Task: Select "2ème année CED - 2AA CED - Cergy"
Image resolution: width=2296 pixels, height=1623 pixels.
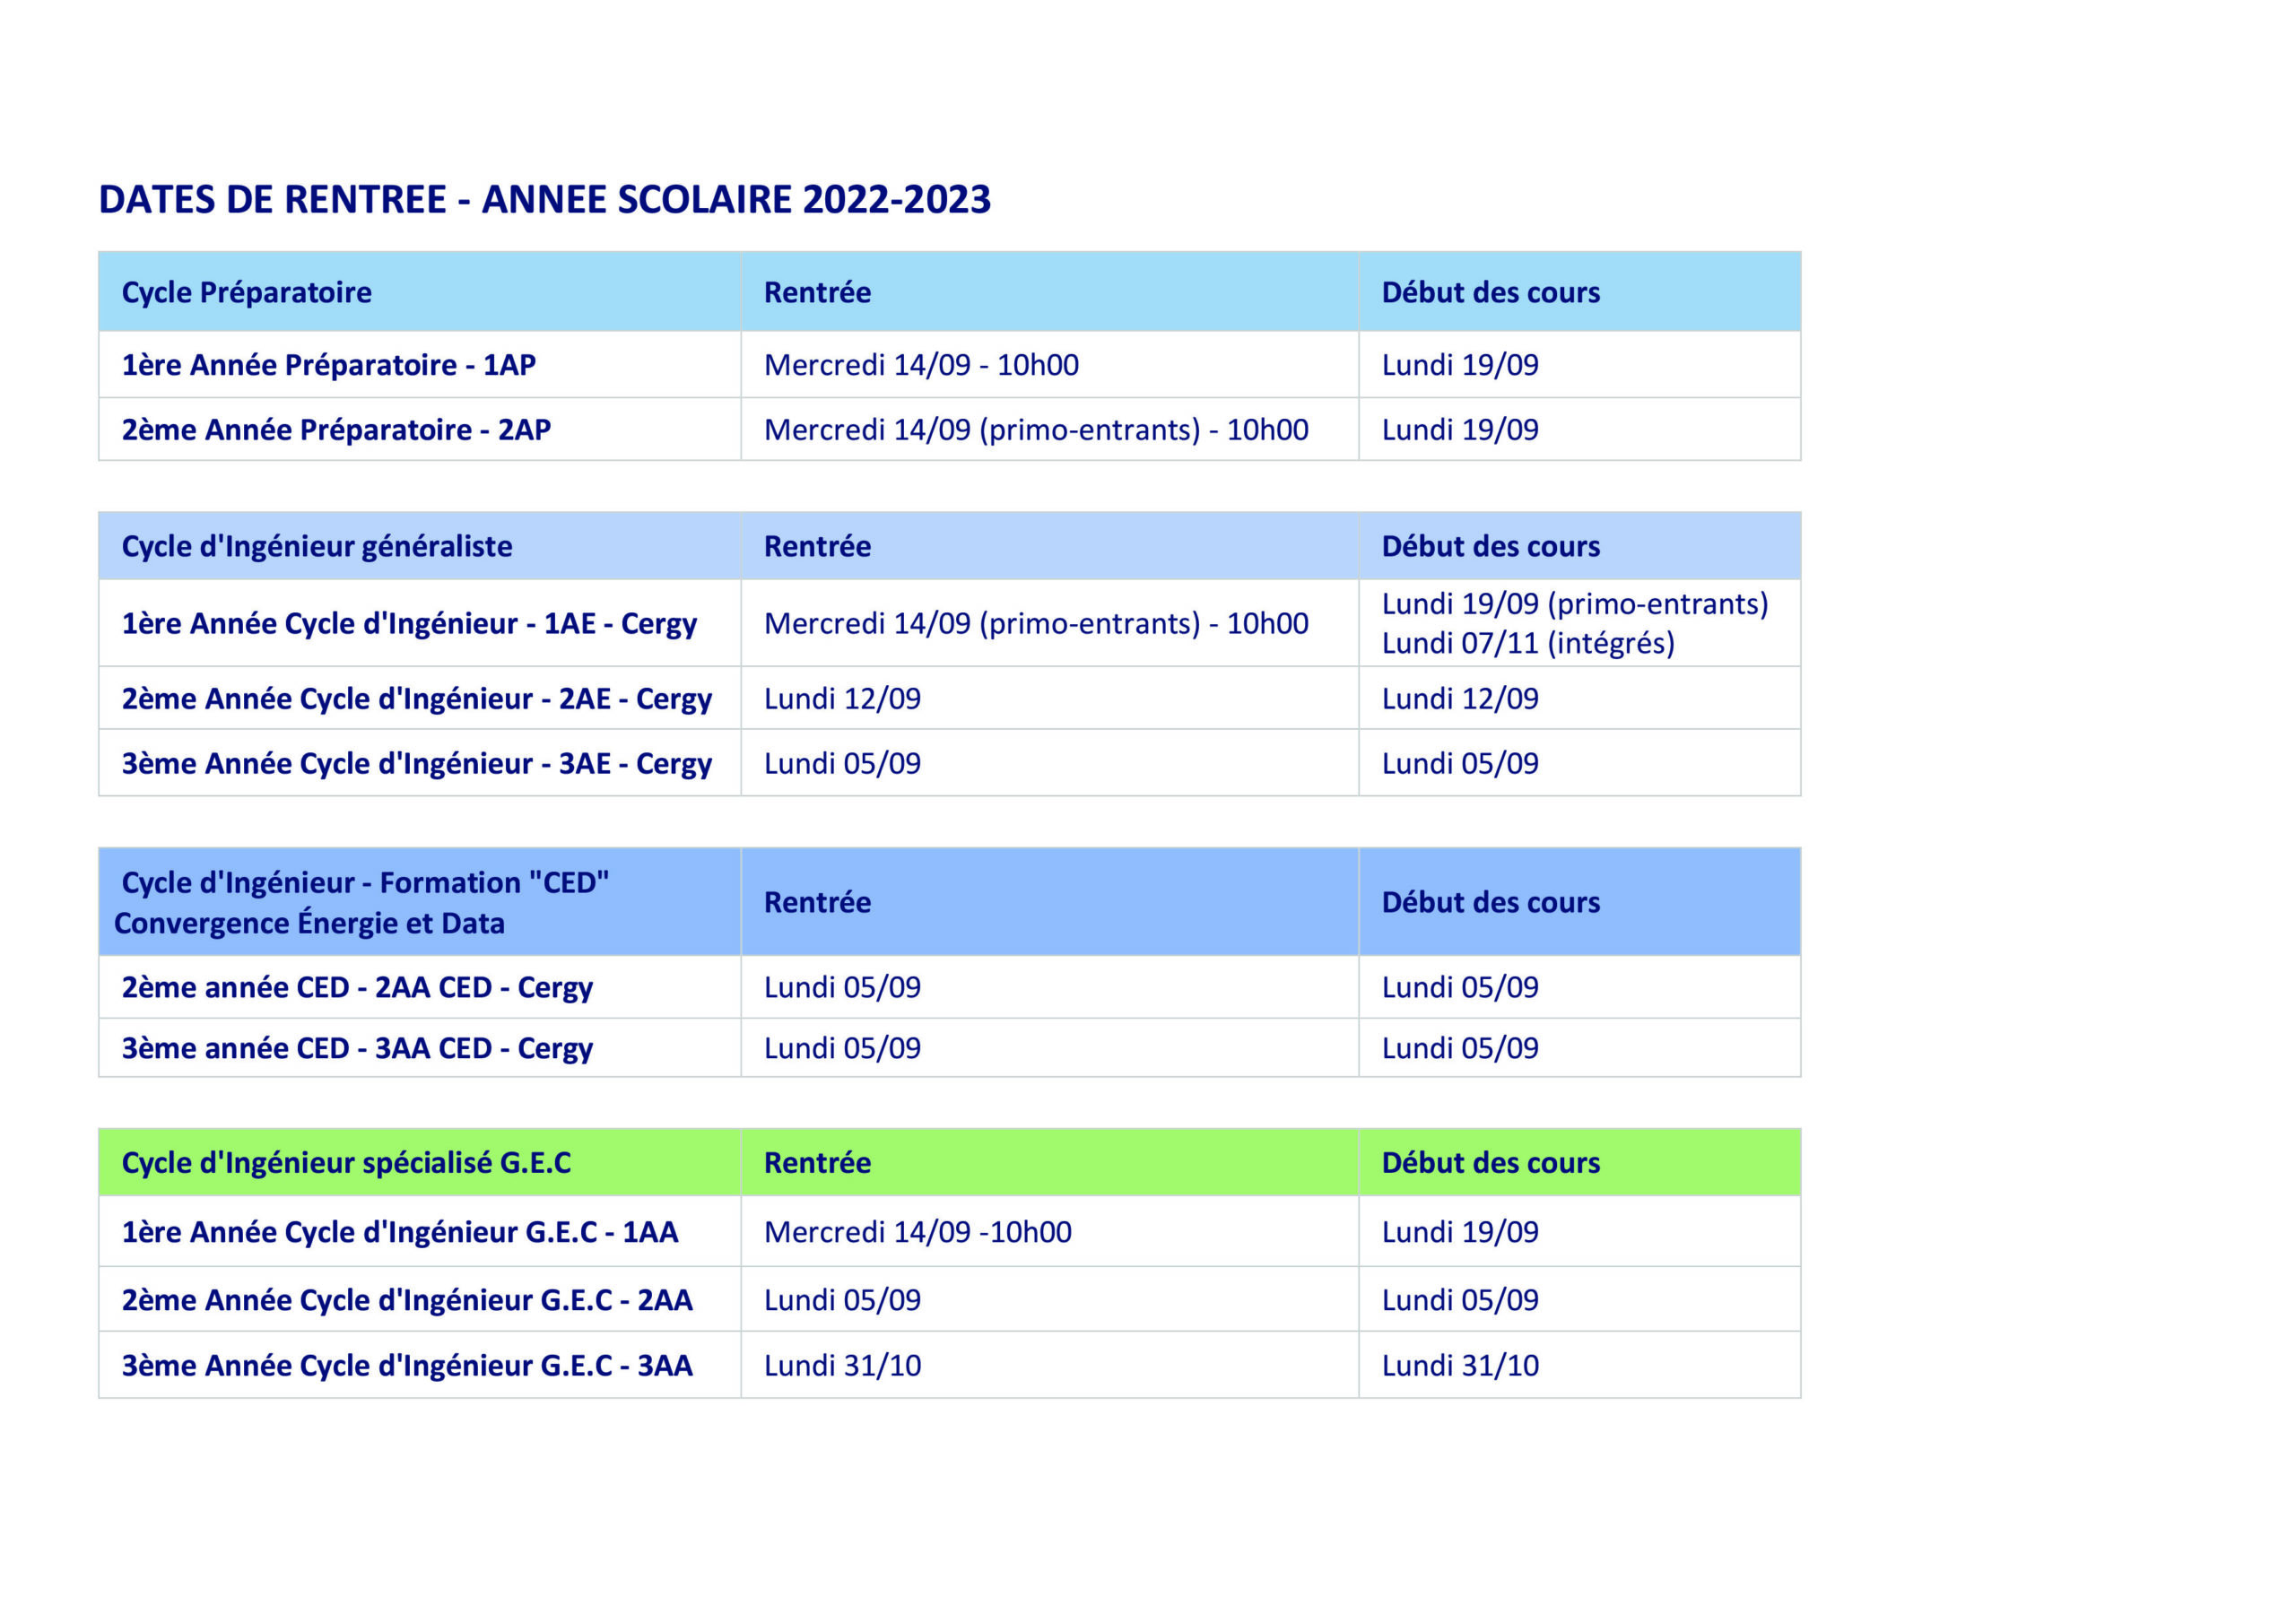Action: (x=357, y=988)
